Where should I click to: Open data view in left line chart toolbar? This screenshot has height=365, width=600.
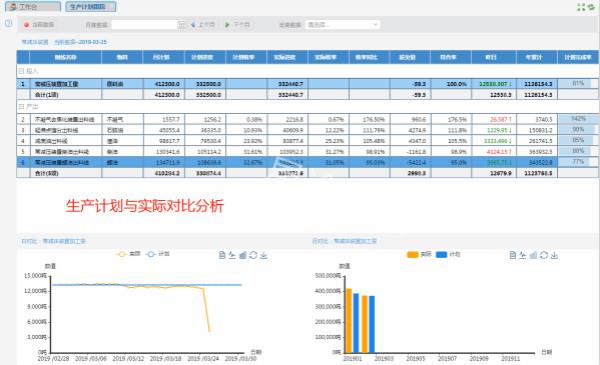click(x=222, y=255)
